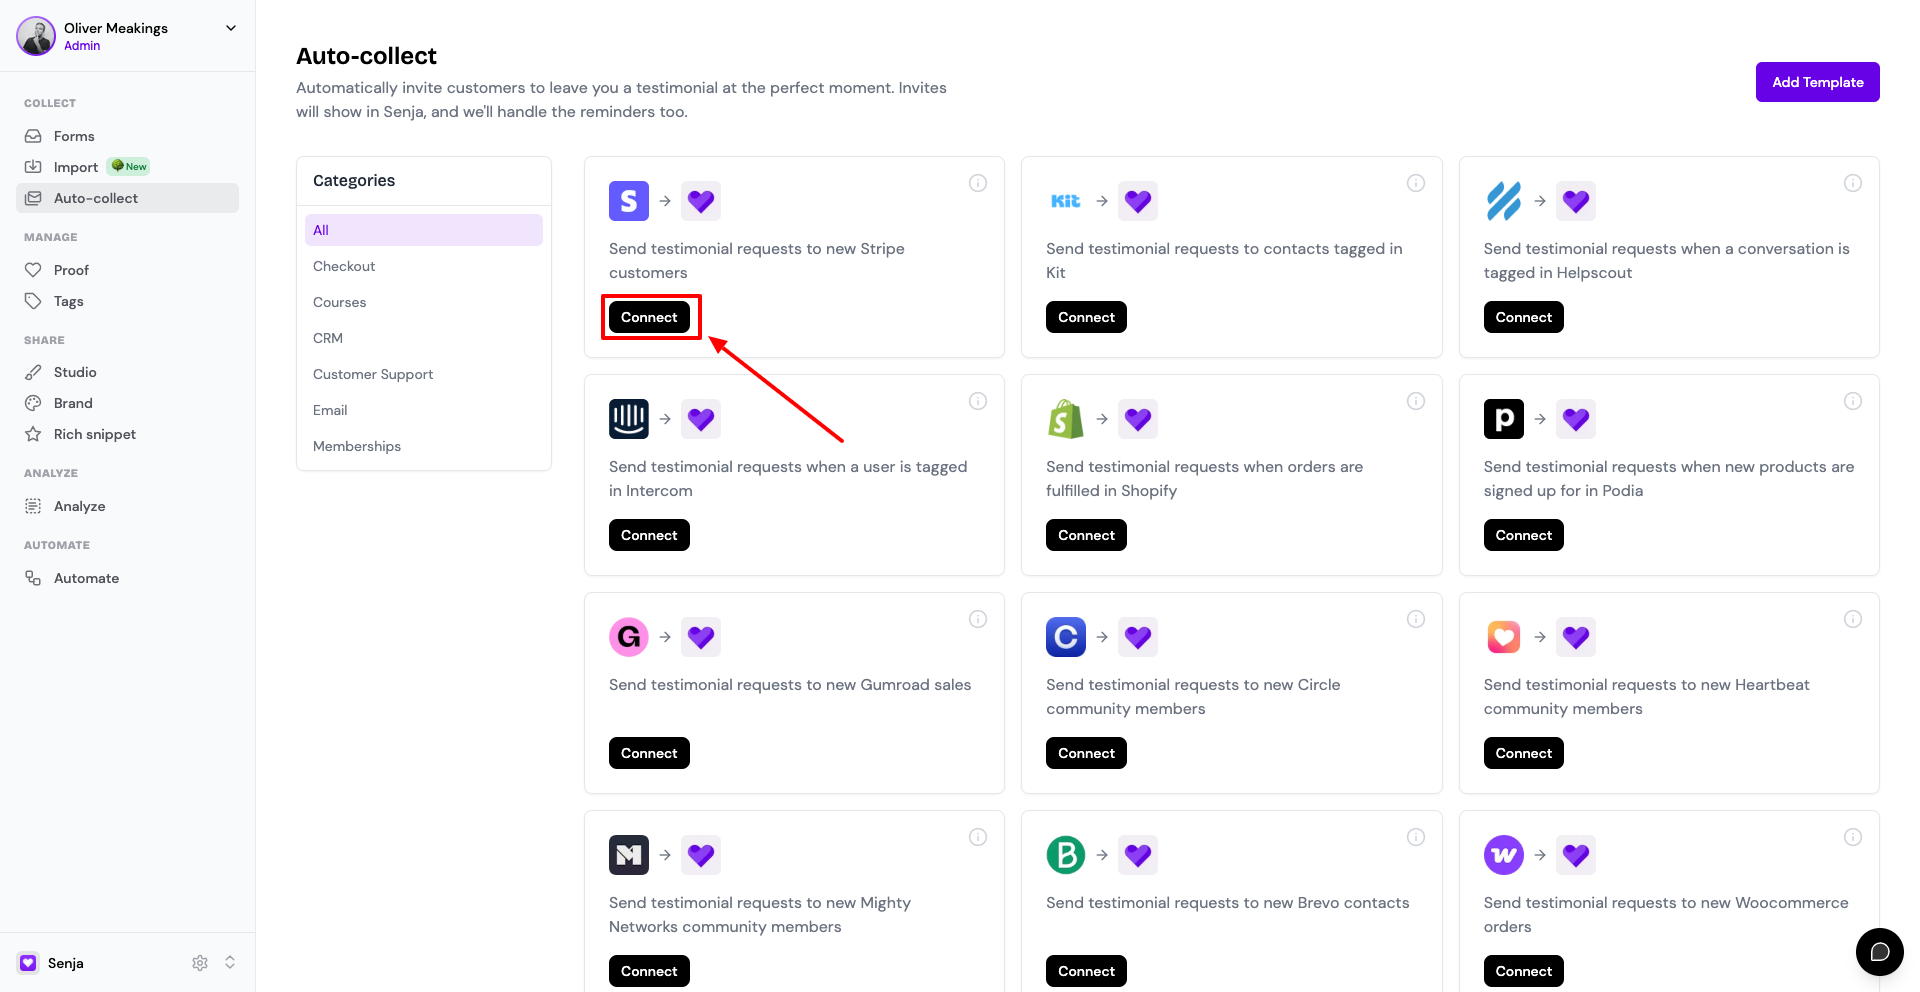Click info icon on Stripe card

tap(978, 183)
